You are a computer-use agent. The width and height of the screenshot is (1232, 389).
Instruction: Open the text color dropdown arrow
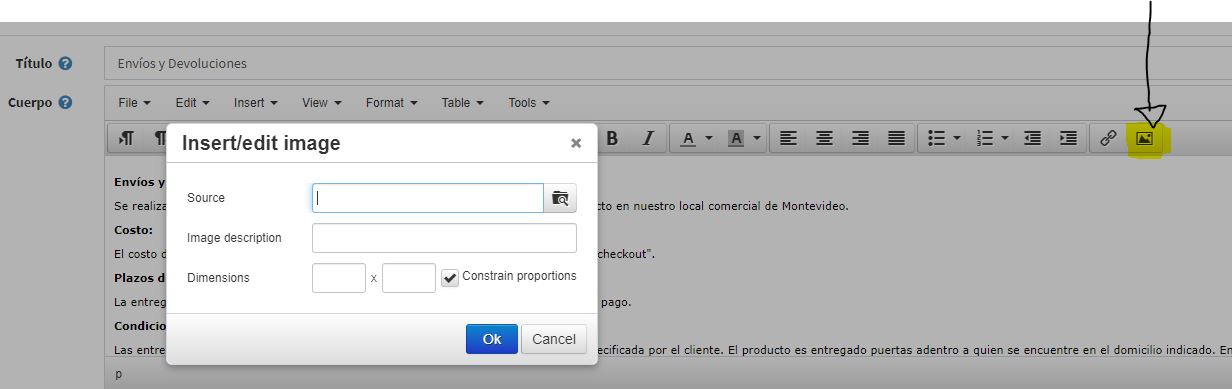tap(710, 139)
